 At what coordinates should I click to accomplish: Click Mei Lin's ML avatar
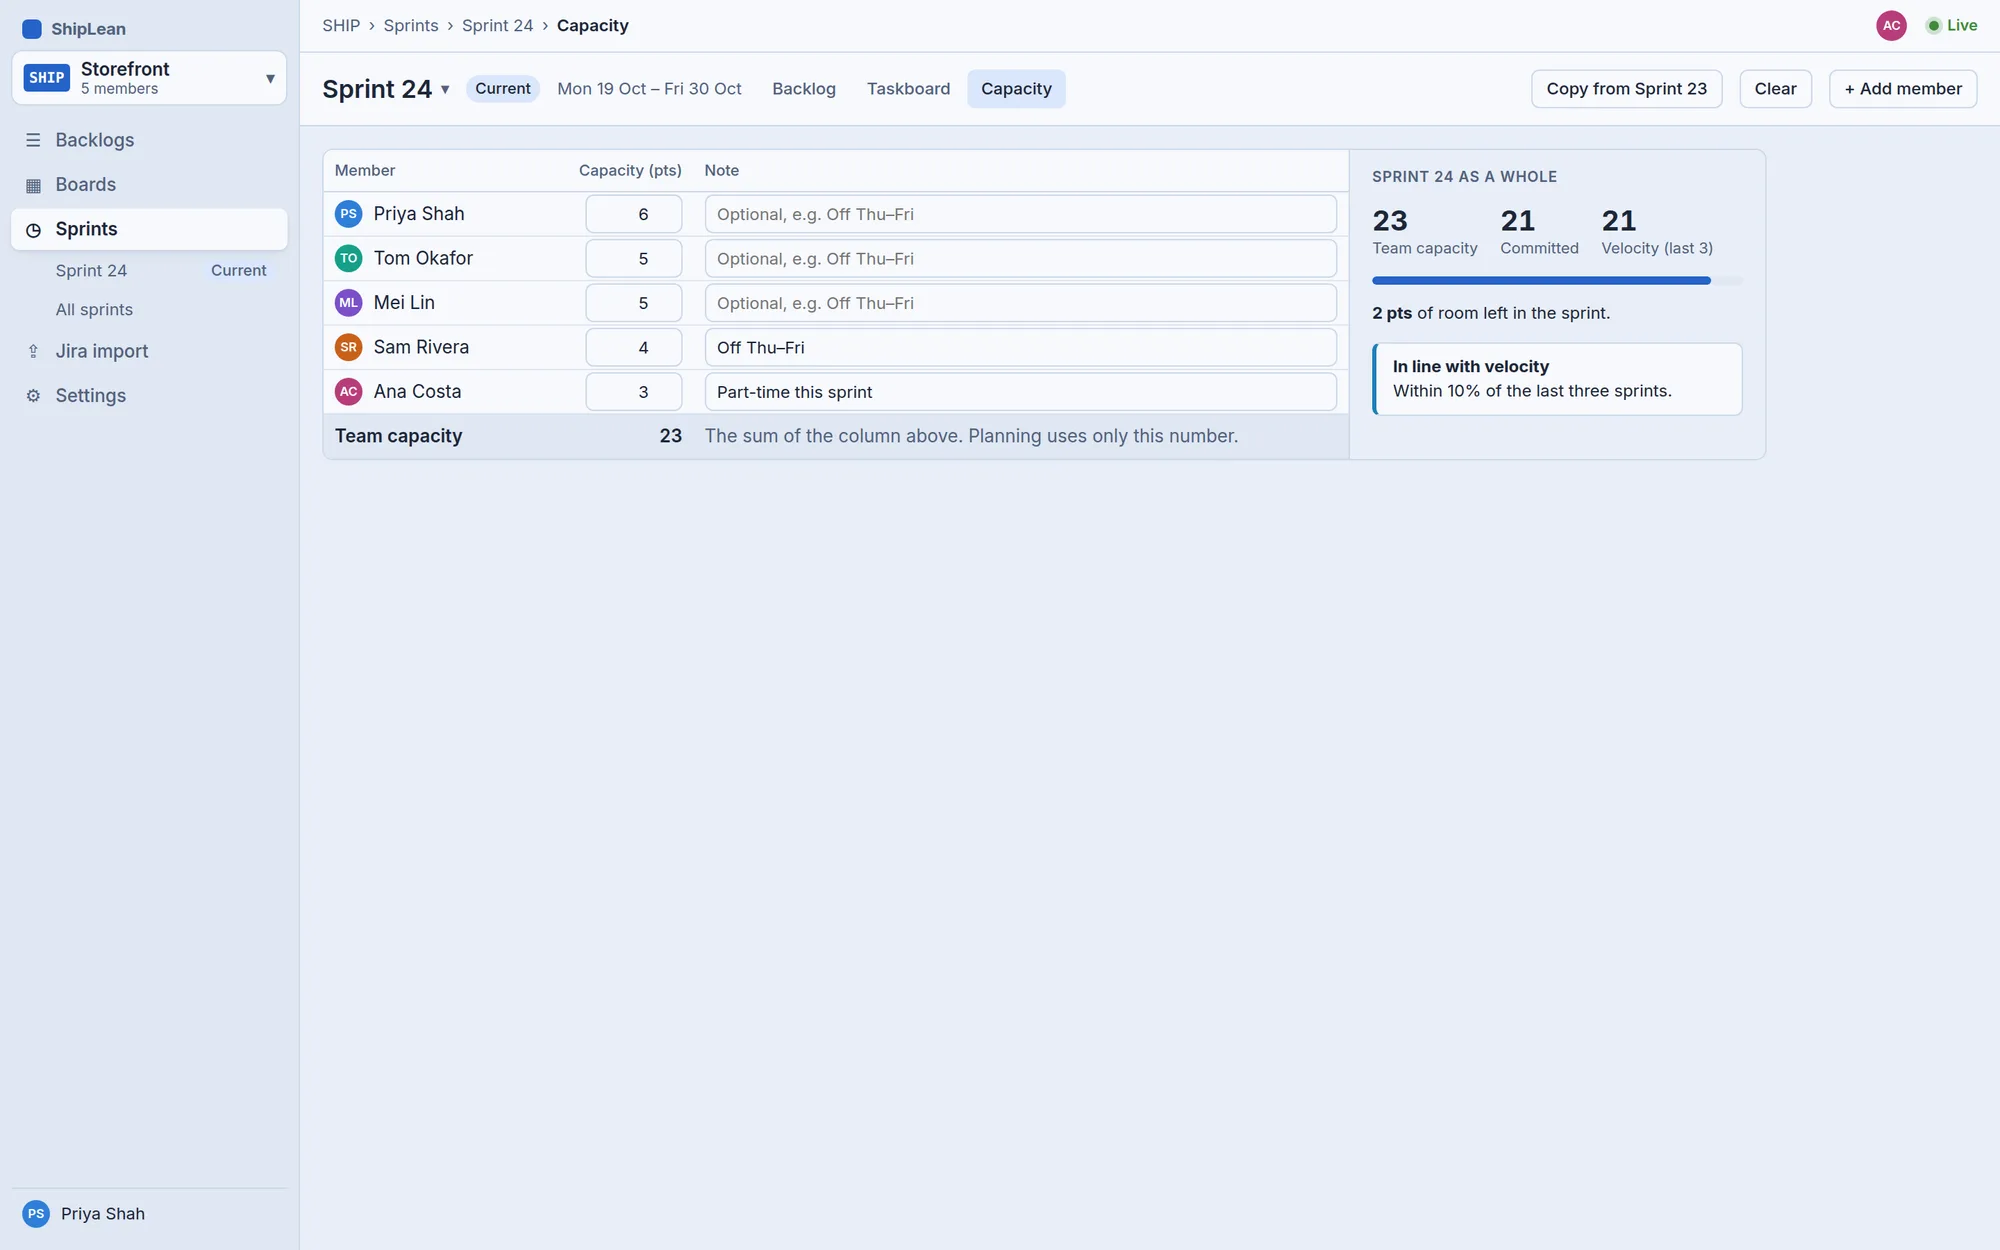(x=348, y=303)
